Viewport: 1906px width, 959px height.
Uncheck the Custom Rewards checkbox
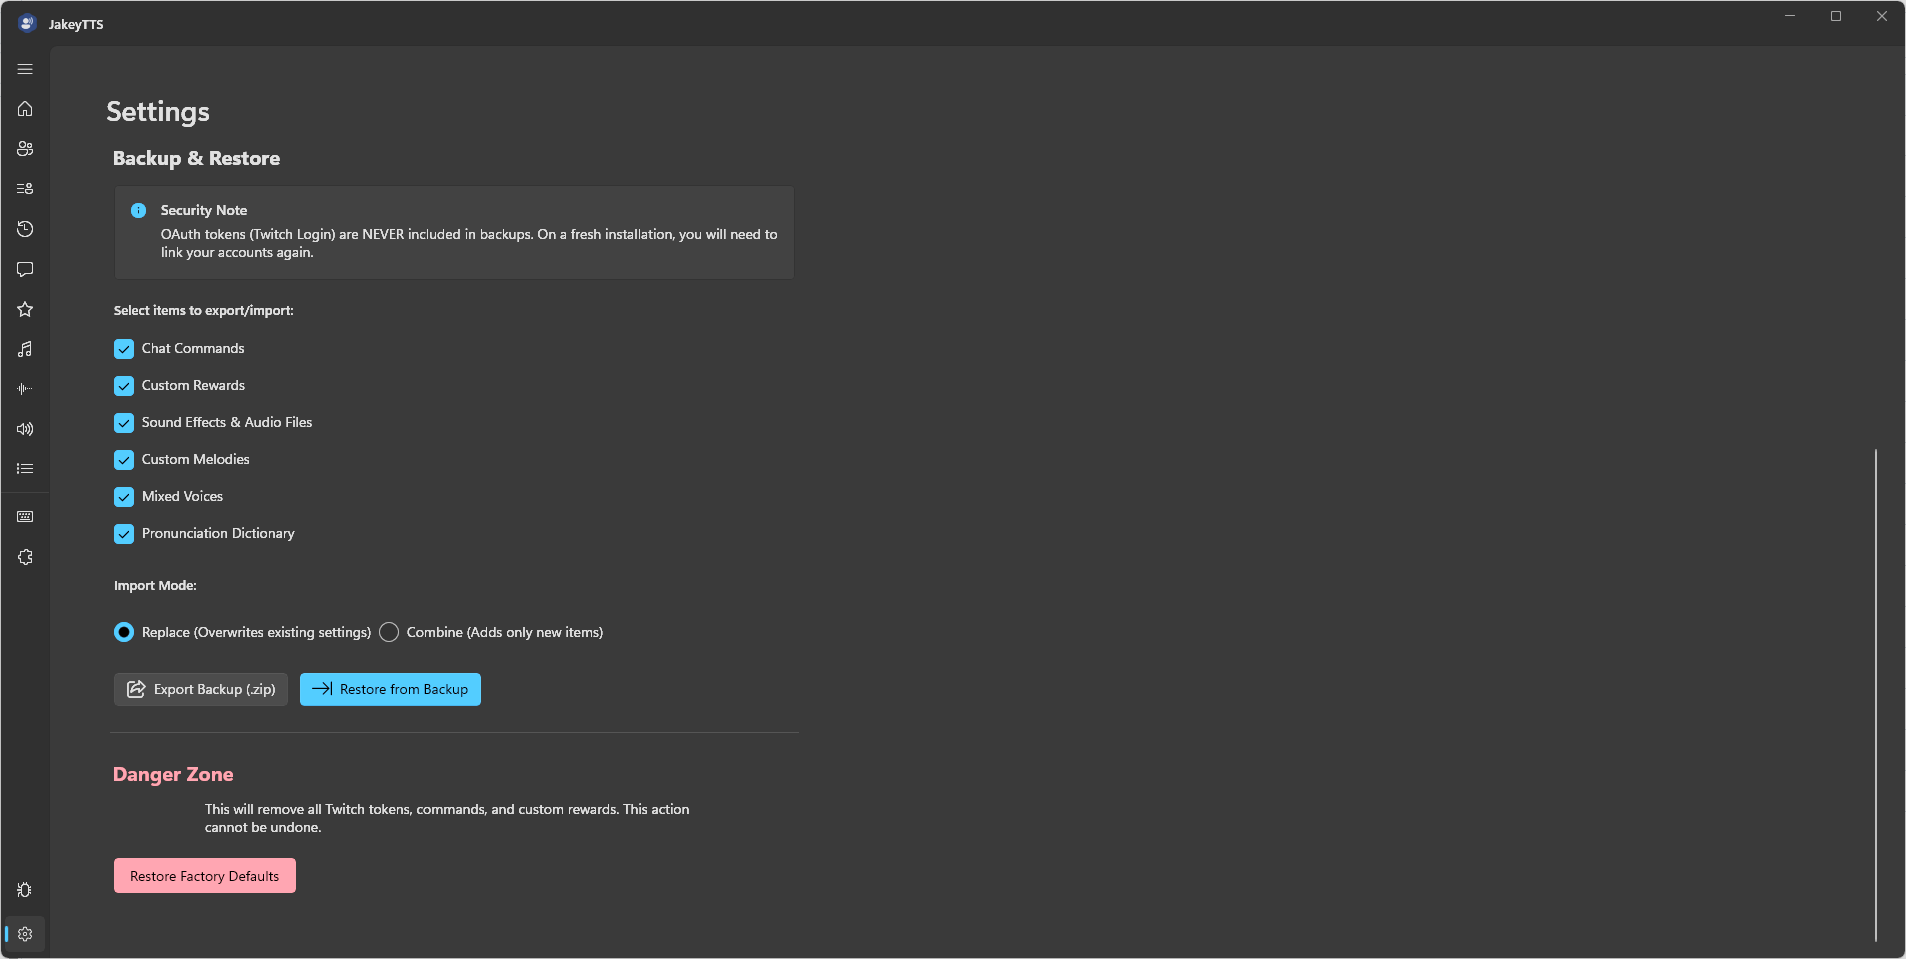pos(124,386)
